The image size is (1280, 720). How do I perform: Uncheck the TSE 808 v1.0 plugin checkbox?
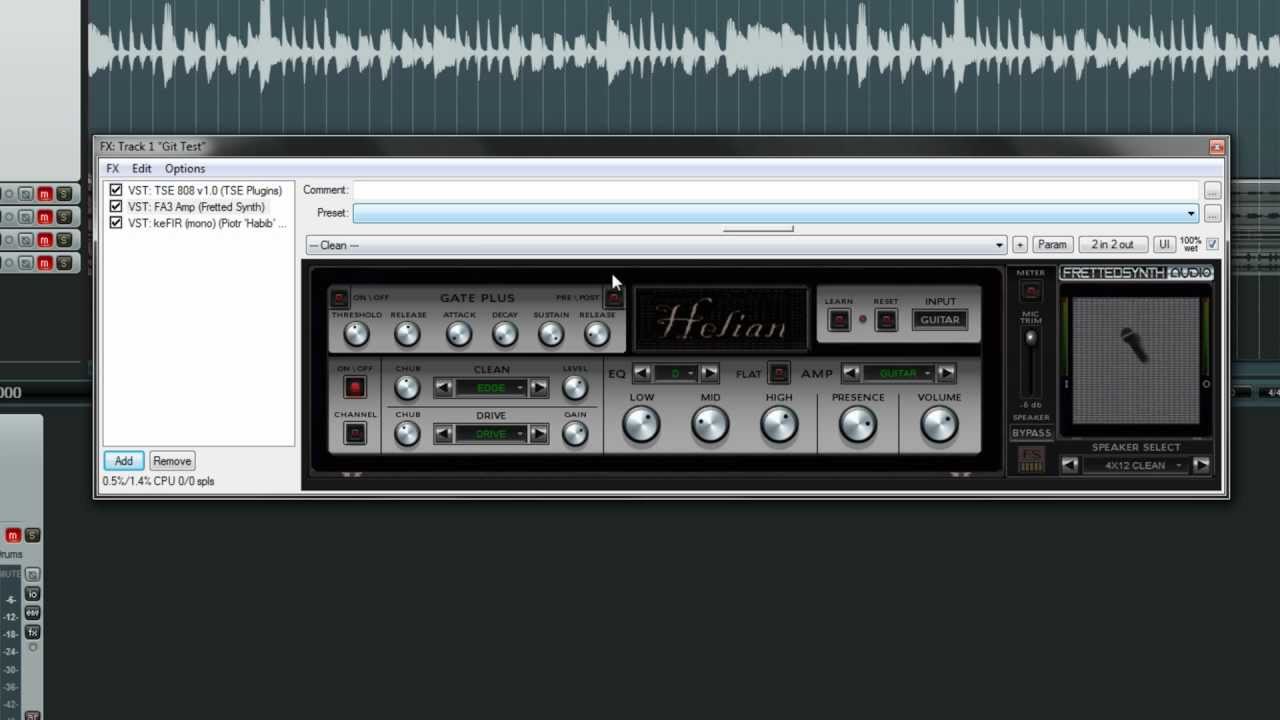point(116,190)
